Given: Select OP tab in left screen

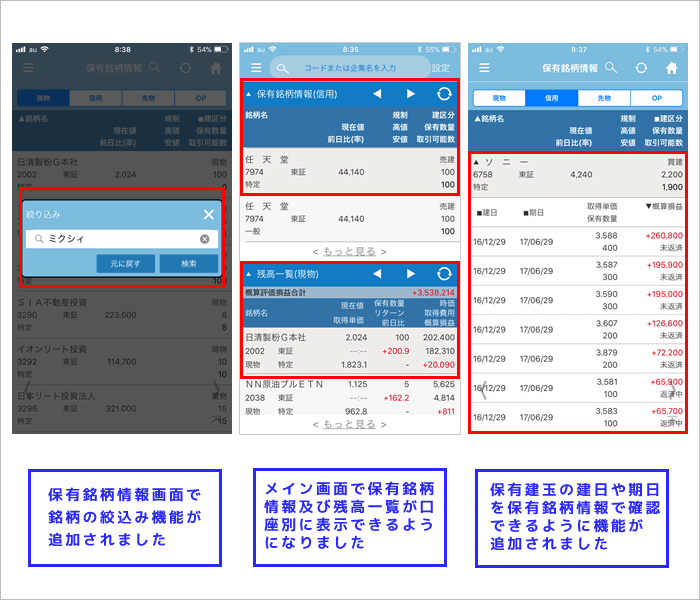Looking at the screenshot, I should [x=200, y=98].
